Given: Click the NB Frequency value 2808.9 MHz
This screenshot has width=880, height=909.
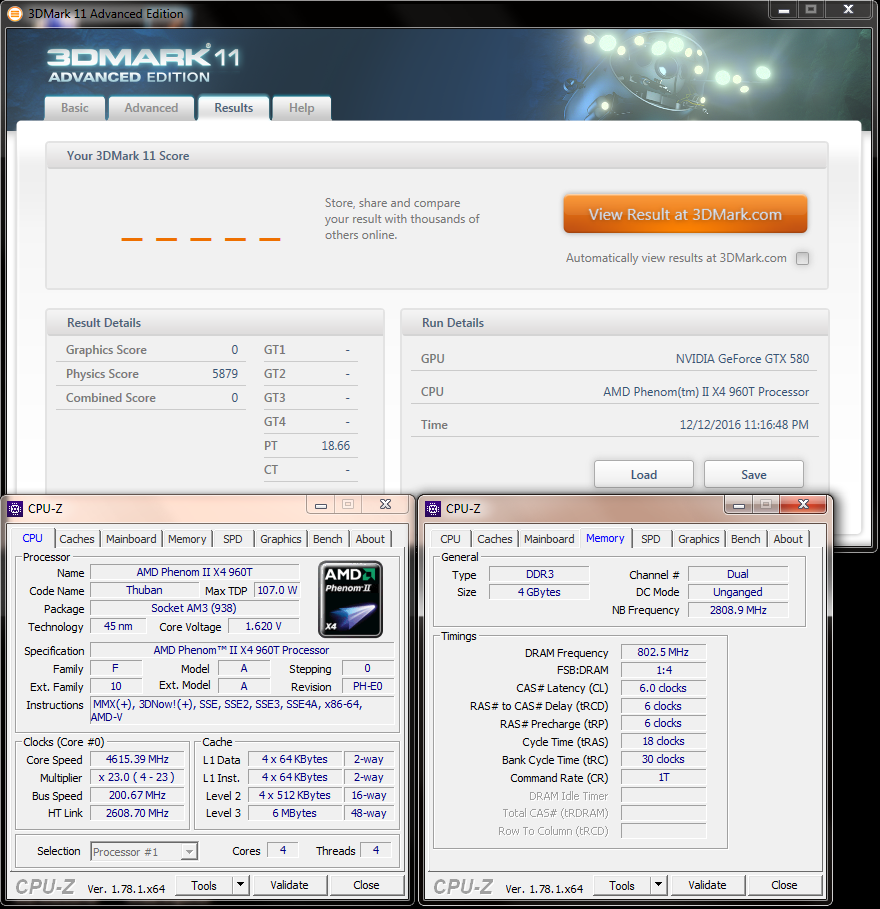Looking at the screenshot, I should pyautogui.click(x=738, y=610).
